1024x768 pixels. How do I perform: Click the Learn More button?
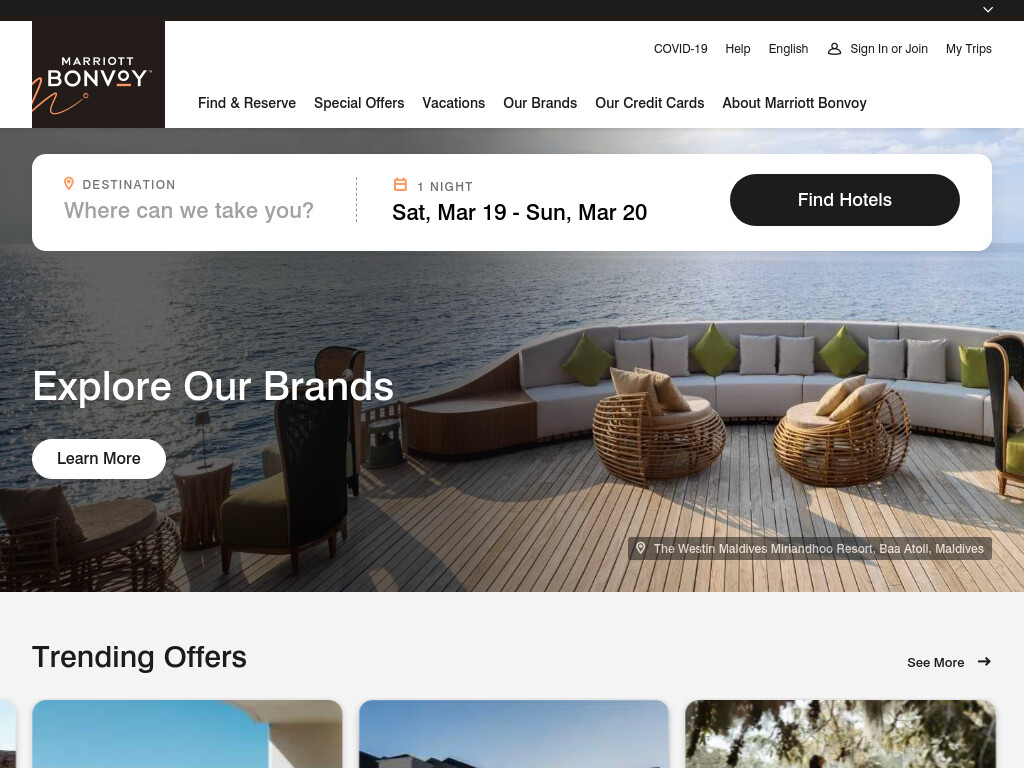tap(99, 458)
